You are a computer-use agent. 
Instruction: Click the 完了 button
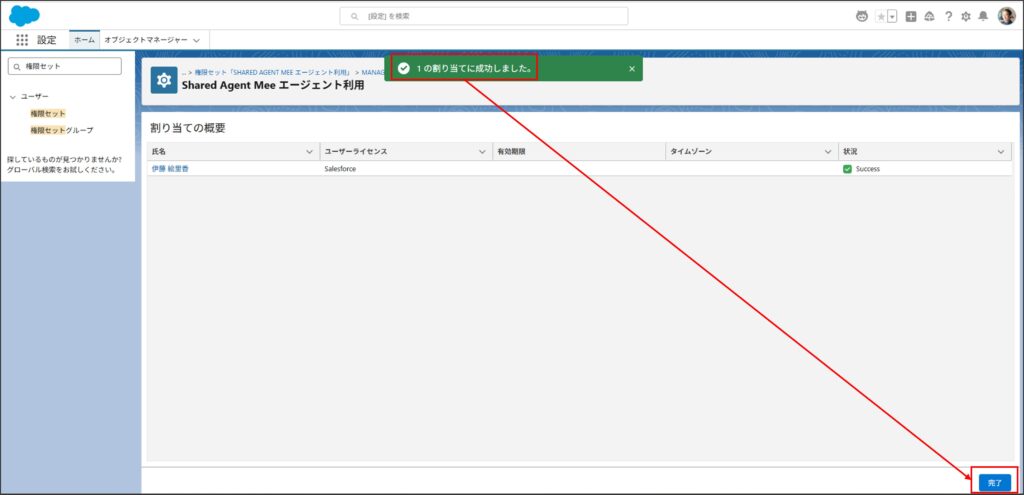click(x=994, y=482)
